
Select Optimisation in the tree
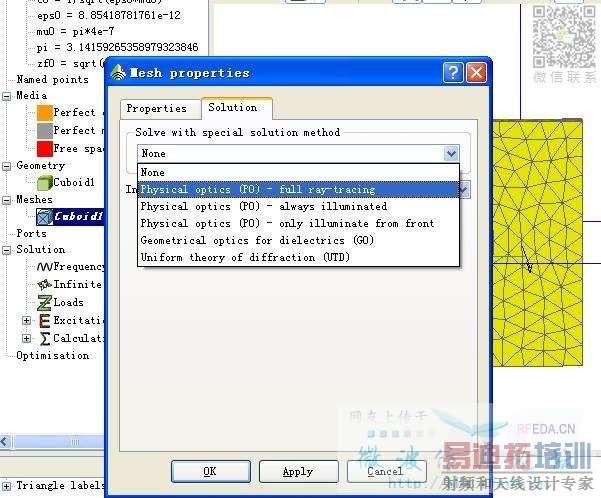click(53, 355)
